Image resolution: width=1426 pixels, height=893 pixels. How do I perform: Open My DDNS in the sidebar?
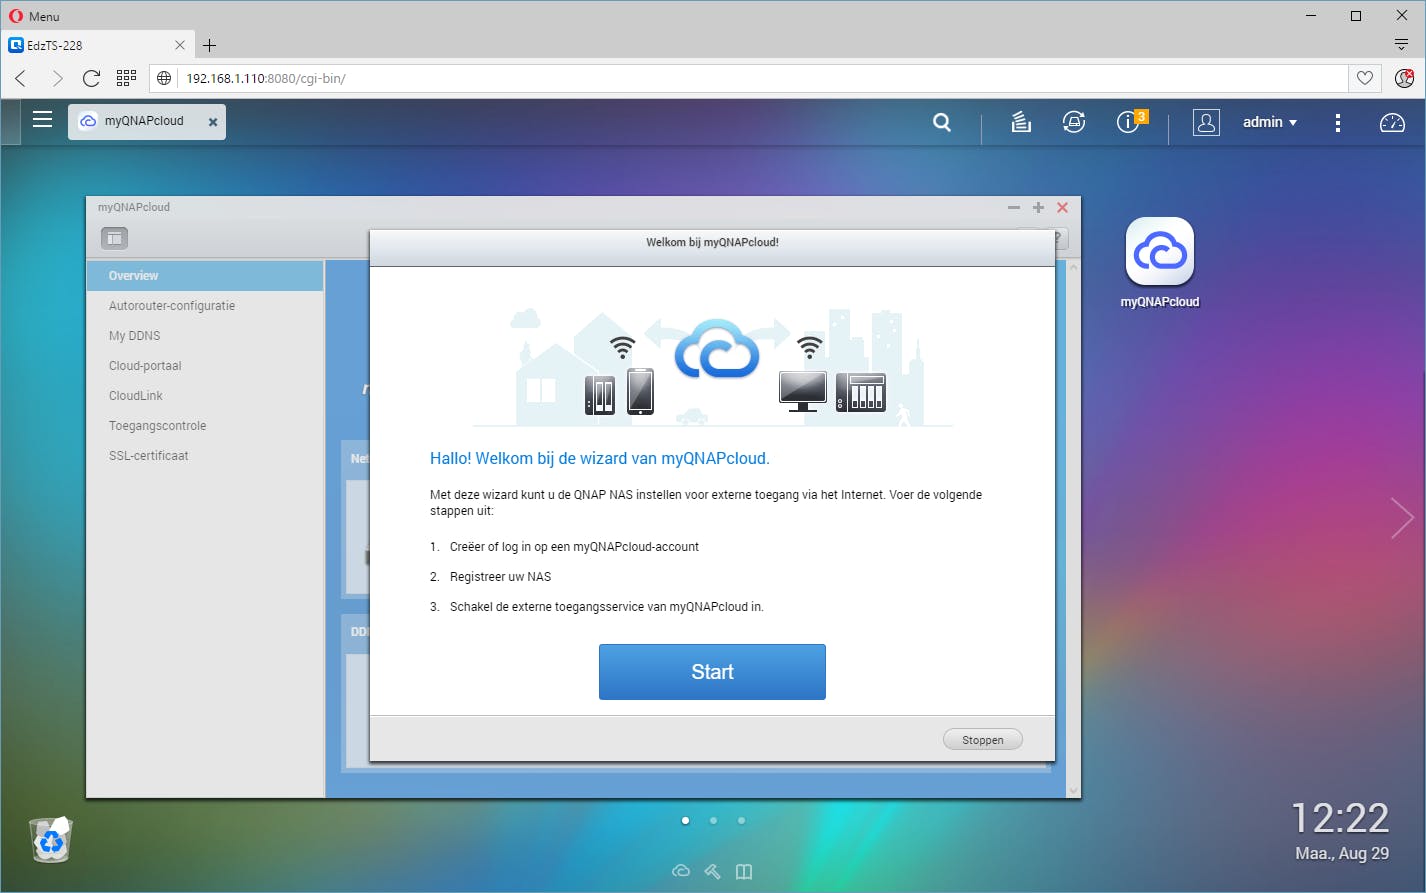[205, 336]
